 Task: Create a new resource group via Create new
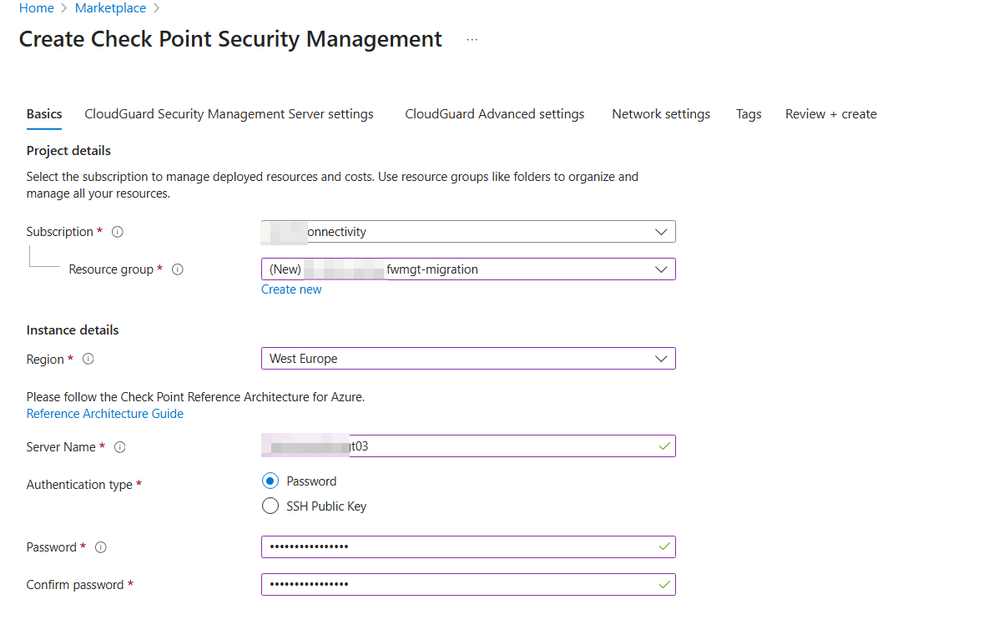291,289
